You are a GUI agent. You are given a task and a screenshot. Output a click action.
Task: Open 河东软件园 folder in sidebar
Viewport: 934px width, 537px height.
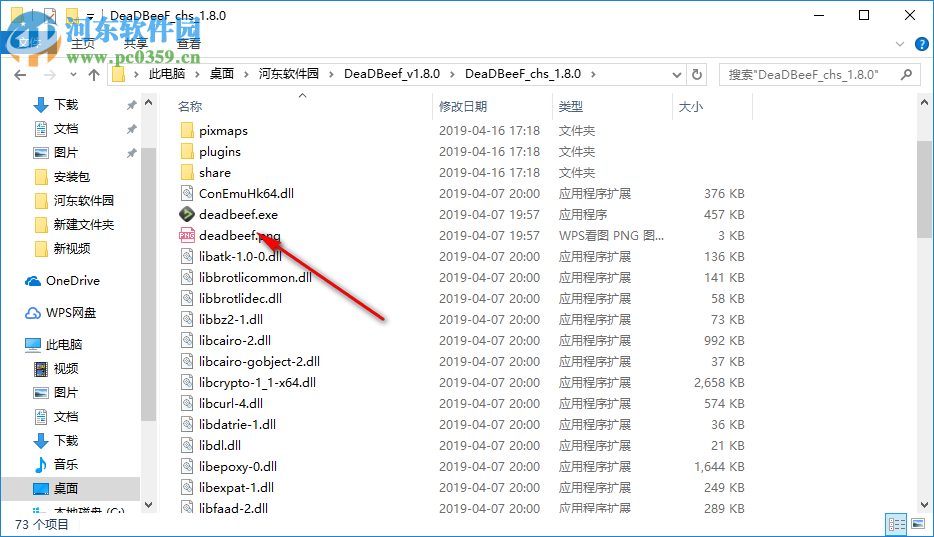click(x=74, y=201)
